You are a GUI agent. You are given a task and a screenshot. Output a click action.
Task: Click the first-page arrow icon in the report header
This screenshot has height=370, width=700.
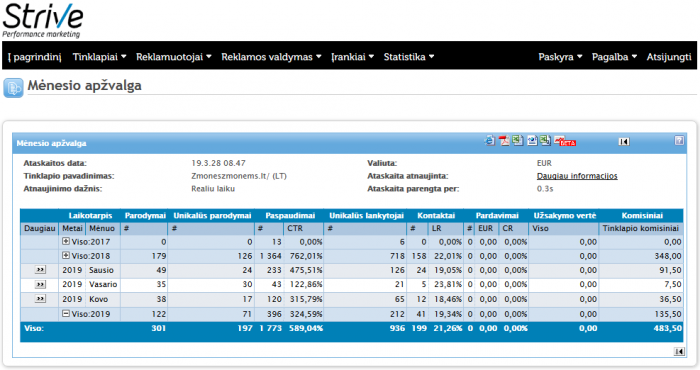[x=624, y=141]
